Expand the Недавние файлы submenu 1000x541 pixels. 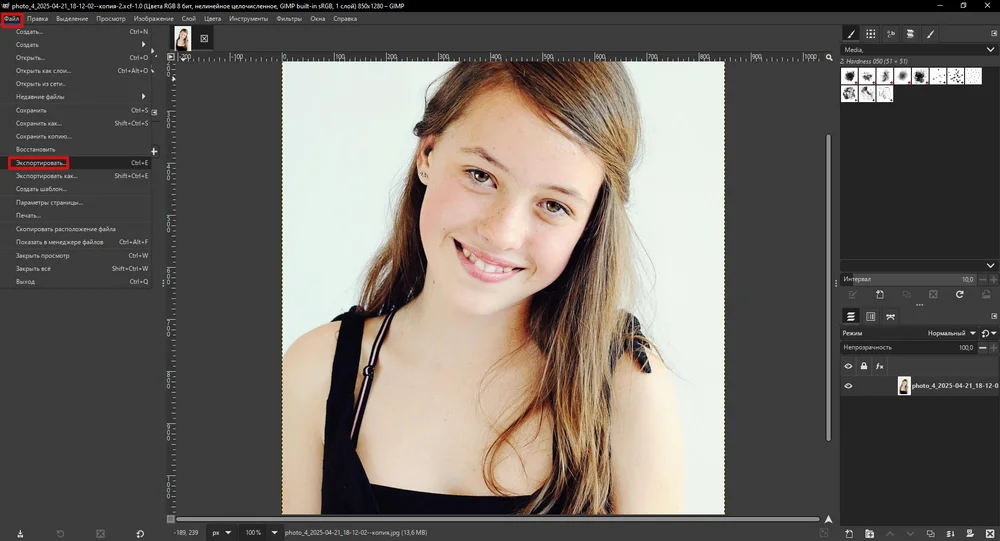pos(76,97)
